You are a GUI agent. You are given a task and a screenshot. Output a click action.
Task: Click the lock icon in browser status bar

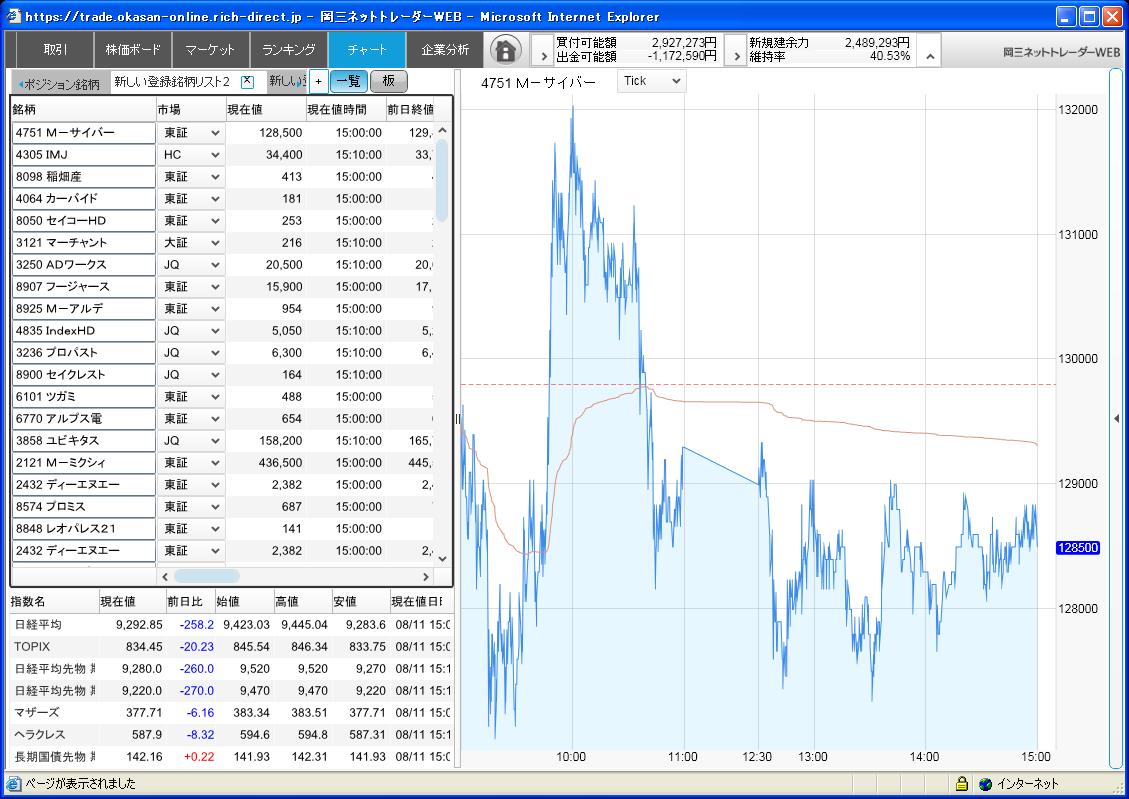pos(961,784)
